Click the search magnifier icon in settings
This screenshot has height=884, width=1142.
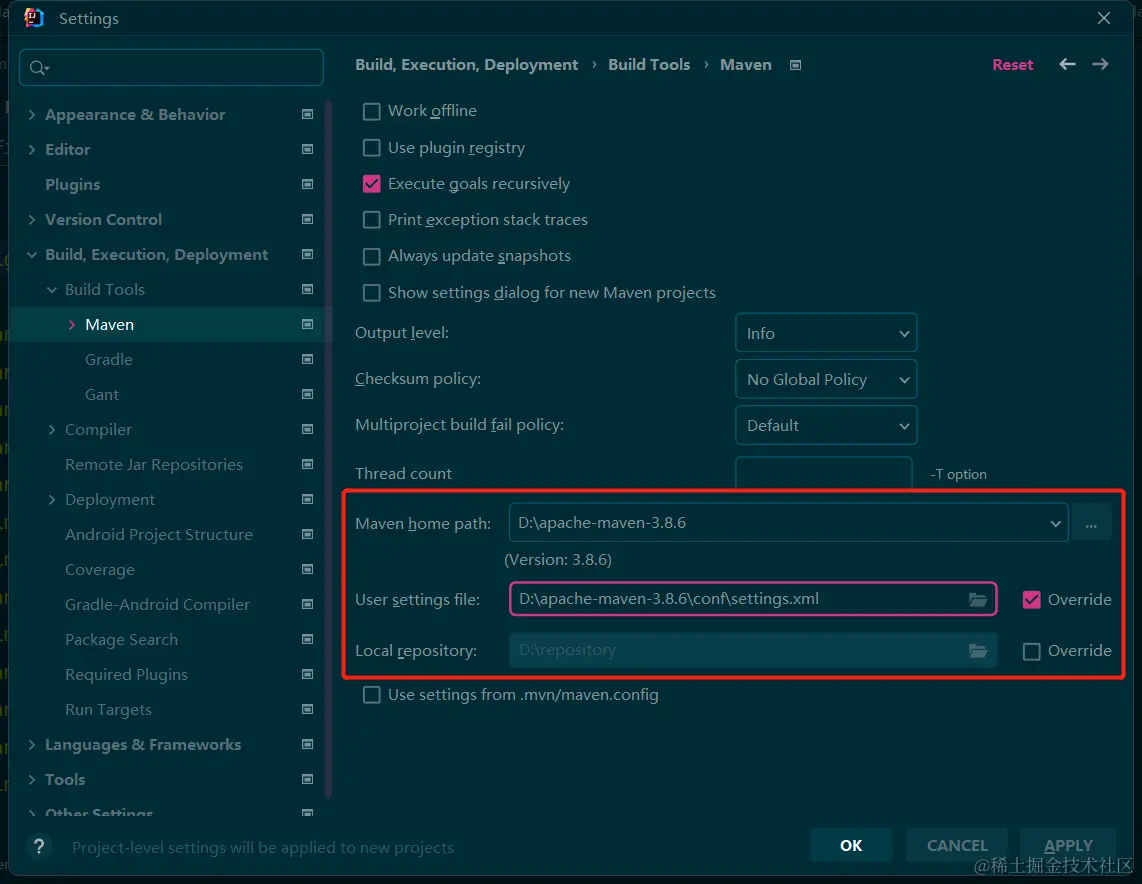pos(39,68)
